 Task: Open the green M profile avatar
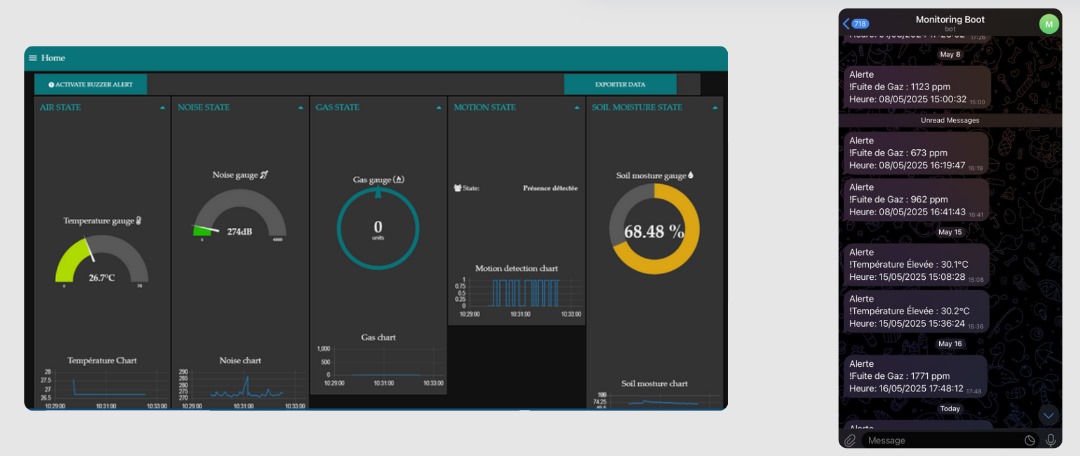click(1048, 24)
